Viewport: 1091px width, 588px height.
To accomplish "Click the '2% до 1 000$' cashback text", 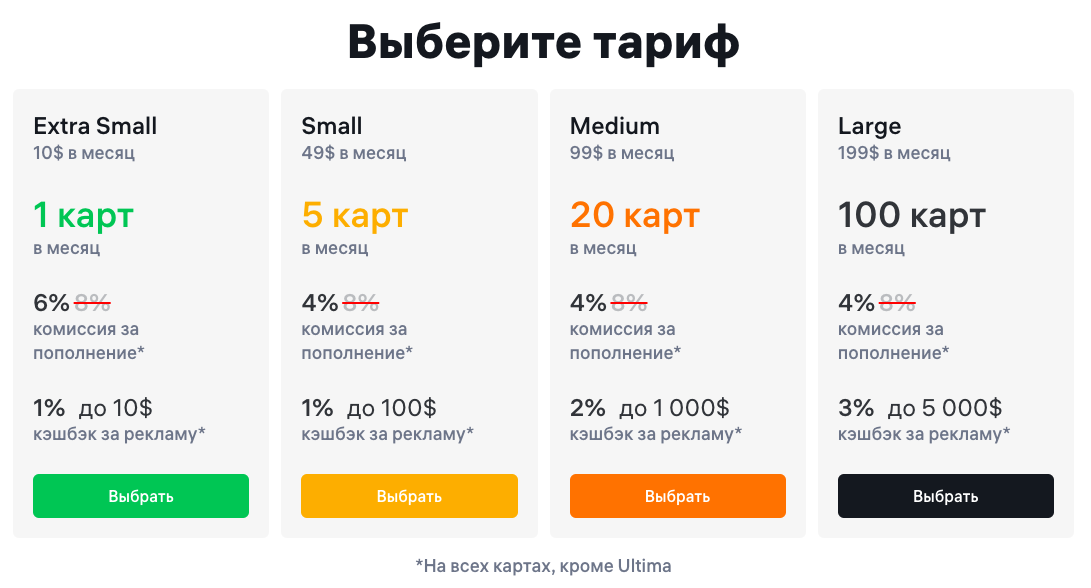I will 649,408.
